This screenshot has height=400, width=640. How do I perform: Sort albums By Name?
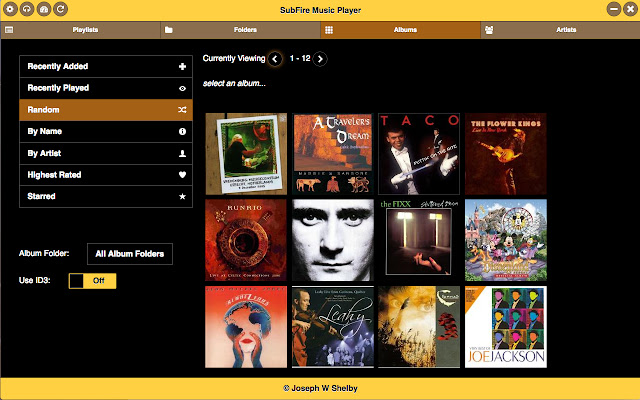coord(106,131)
